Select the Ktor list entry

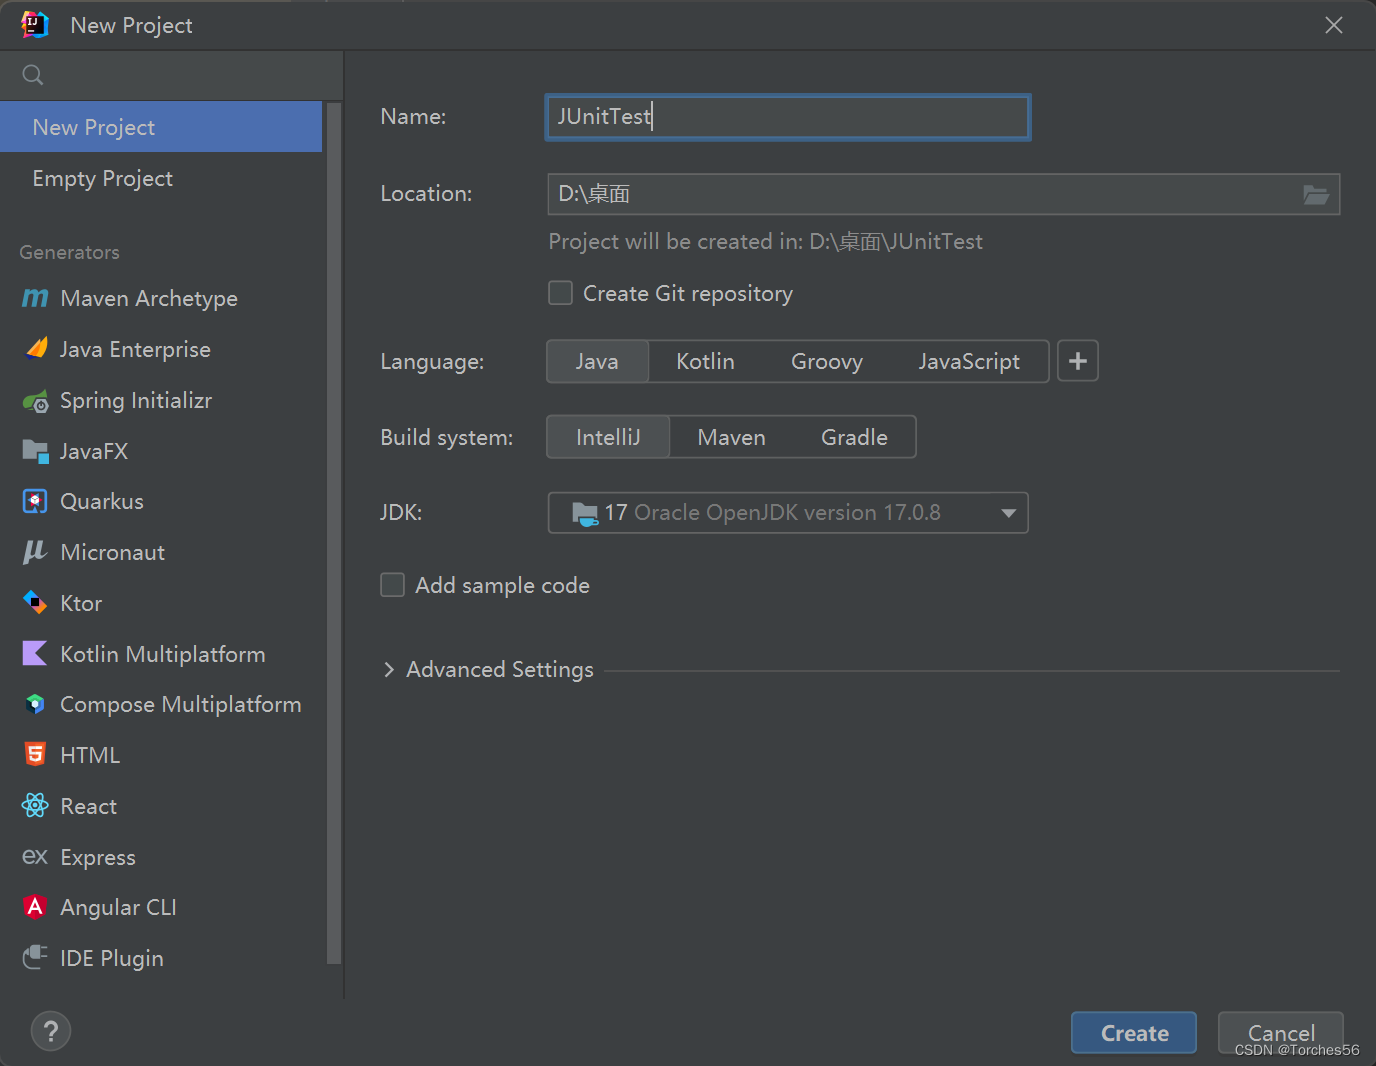tap(161, 603)
